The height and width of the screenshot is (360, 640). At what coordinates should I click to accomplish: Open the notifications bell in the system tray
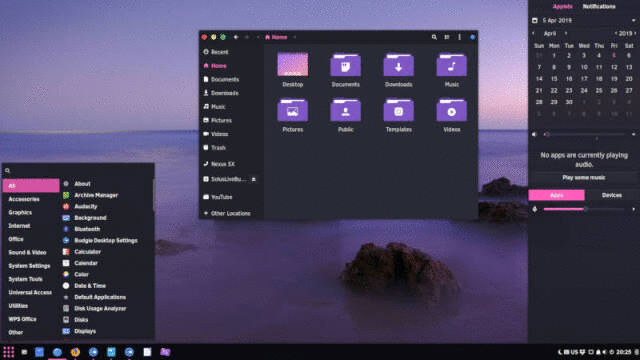pos(598,352)
